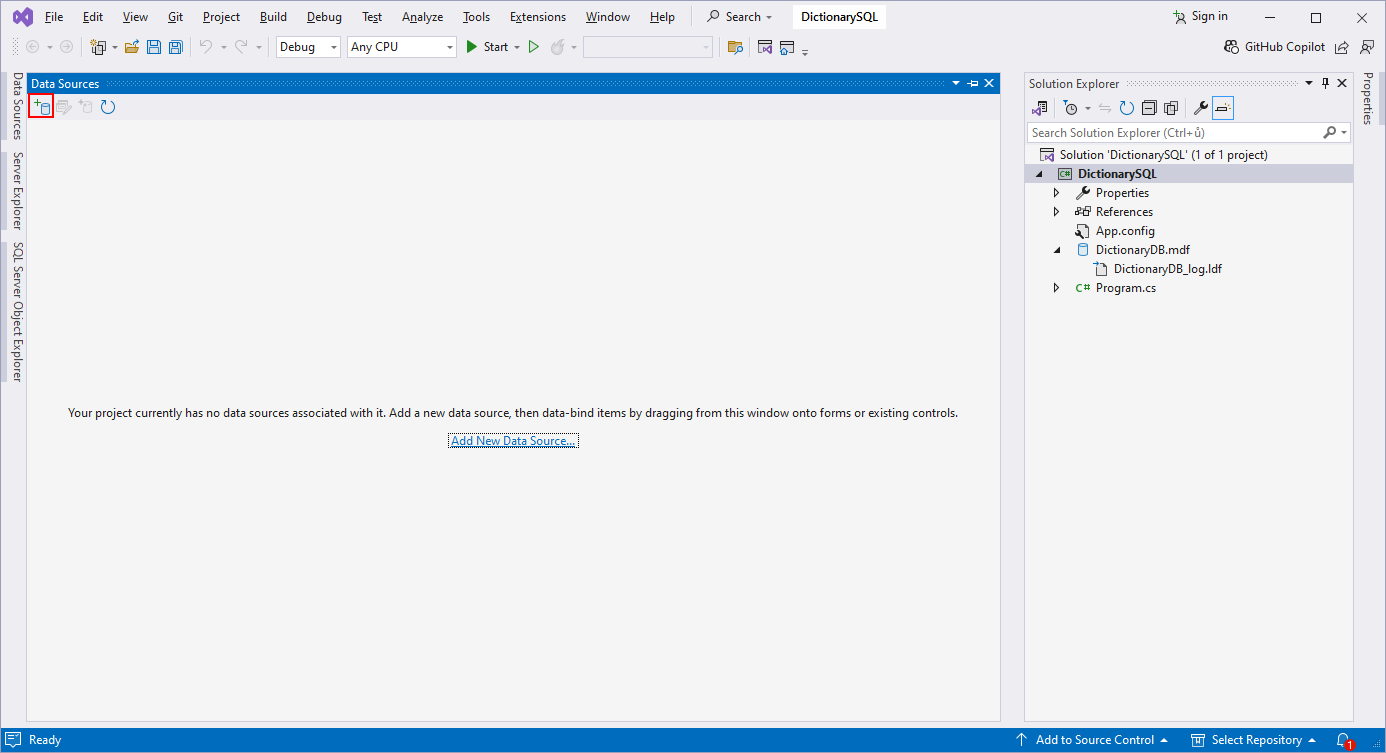
Task: Open the Build menu
Action: click(x=273, y=17)
